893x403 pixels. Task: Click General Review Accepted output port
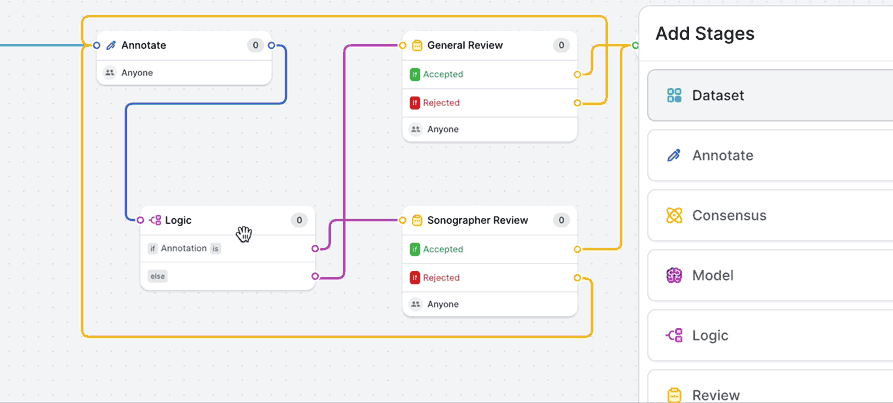pyautogui.click(x=577, y=75)
